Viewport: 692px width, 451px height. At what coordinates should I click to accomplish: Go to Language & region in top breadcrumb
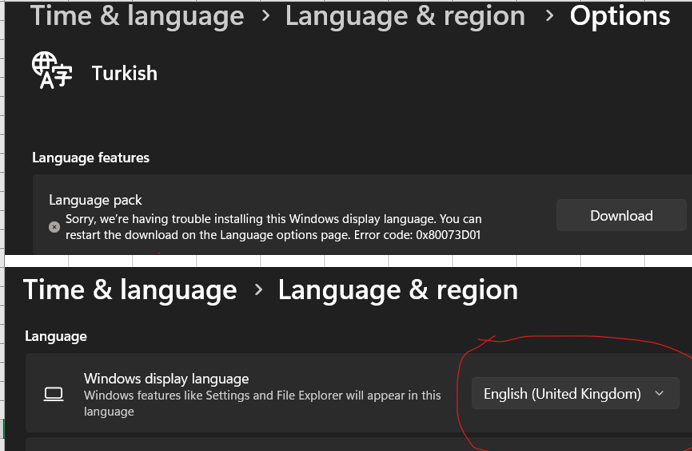click(405, 16)
